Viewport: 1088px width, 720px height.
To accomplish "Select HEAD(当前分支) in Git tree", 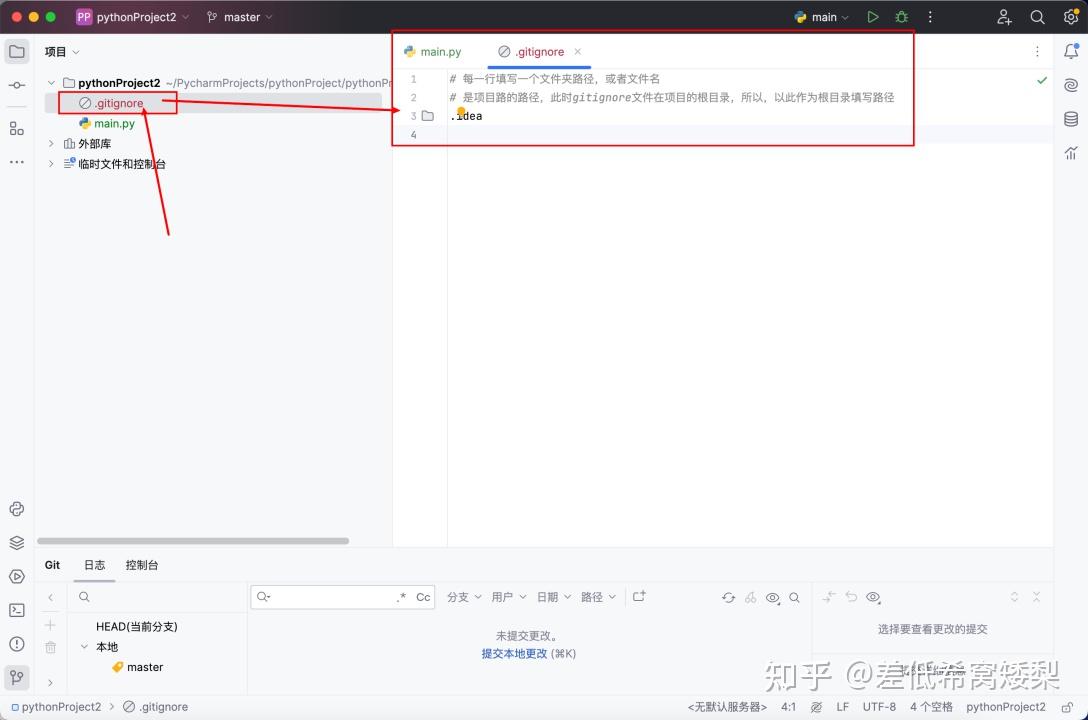I will coord(137,626).
